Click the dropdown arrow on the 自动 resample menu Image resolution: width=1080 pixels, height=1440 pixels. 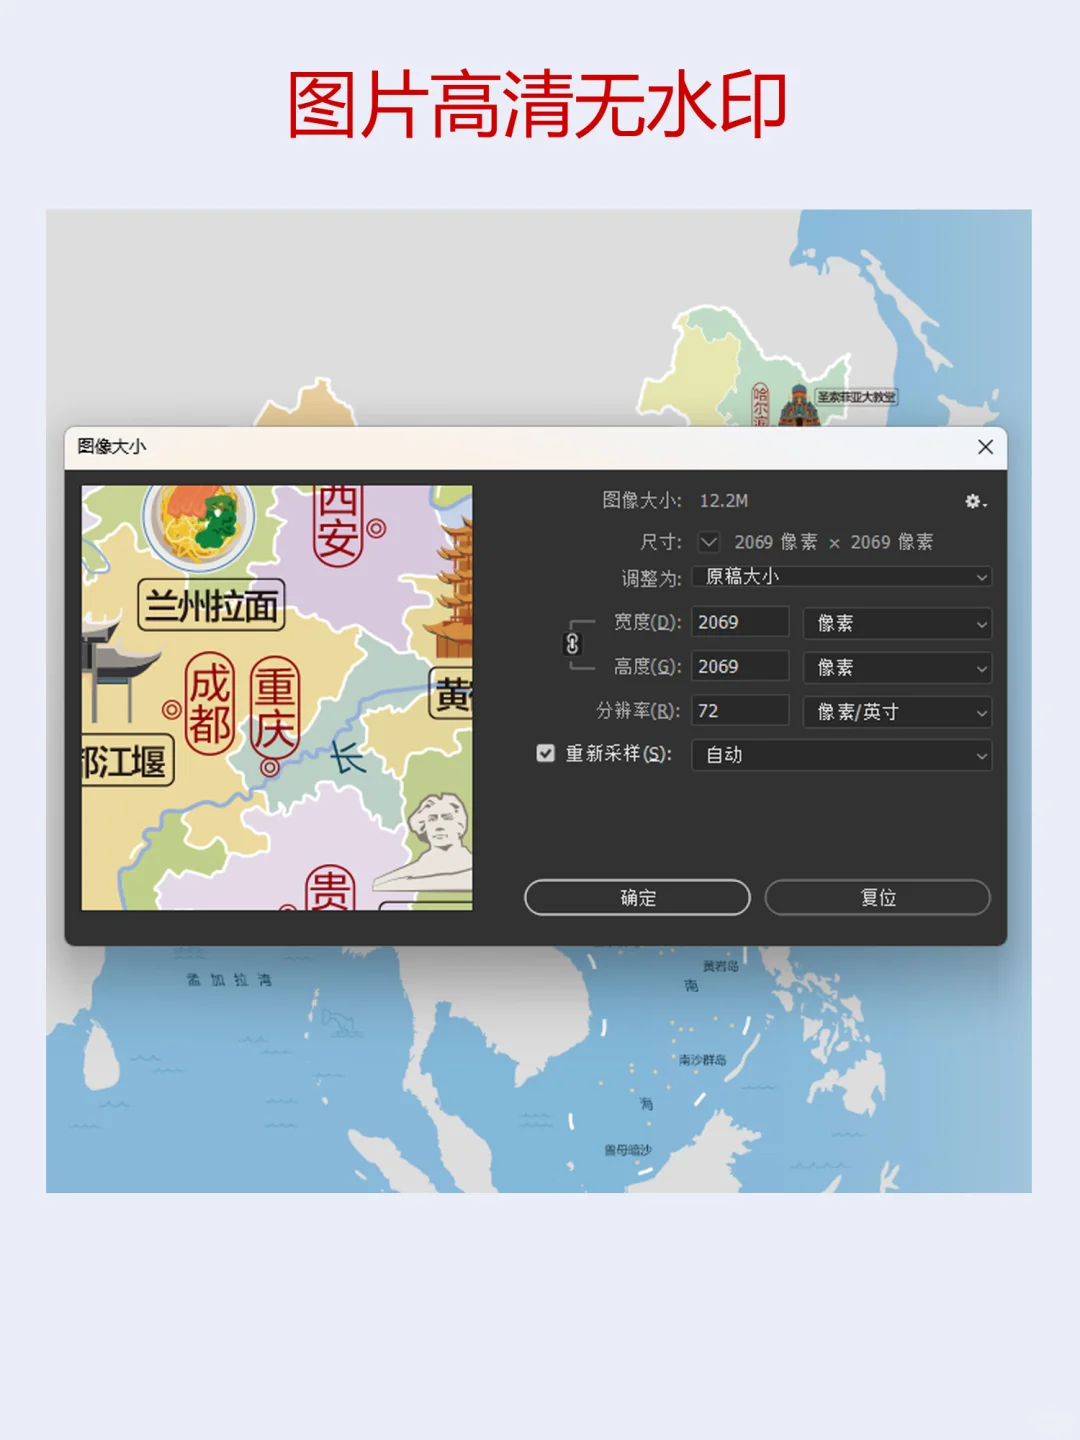pos(982,756)
